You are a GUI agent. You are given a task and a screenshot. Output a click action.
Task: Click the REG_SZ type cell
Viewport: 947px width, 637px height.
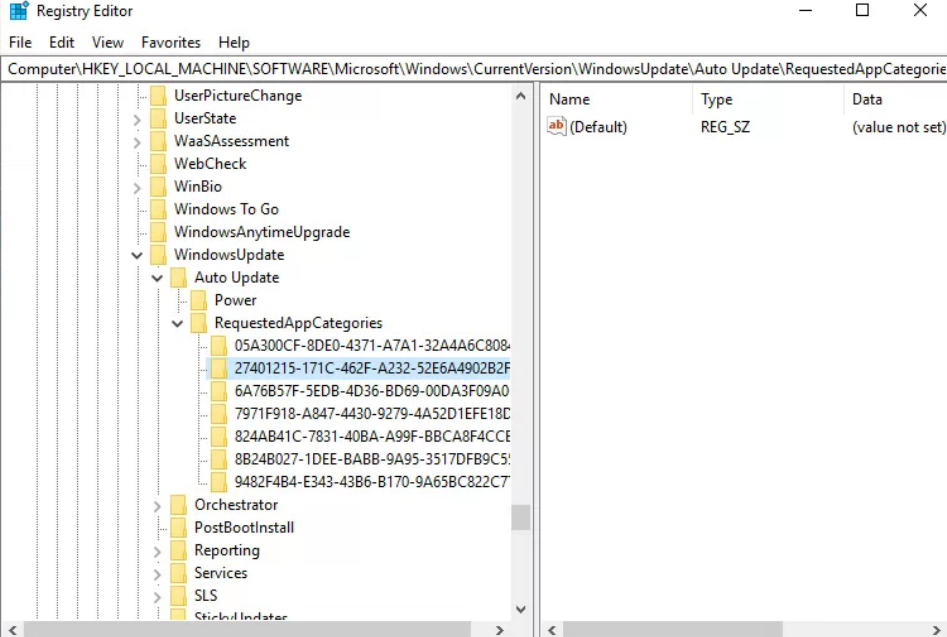tap(725, 127)
